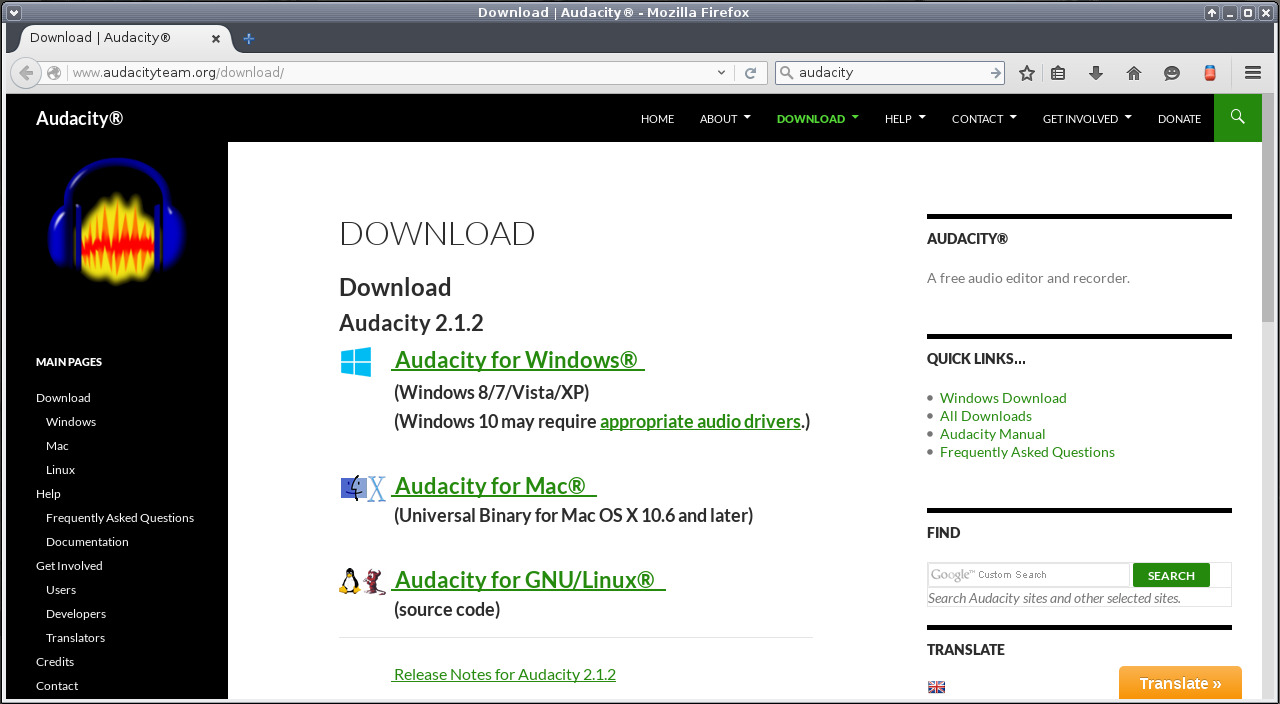Select Translators in sidebar

coord(75,638)
